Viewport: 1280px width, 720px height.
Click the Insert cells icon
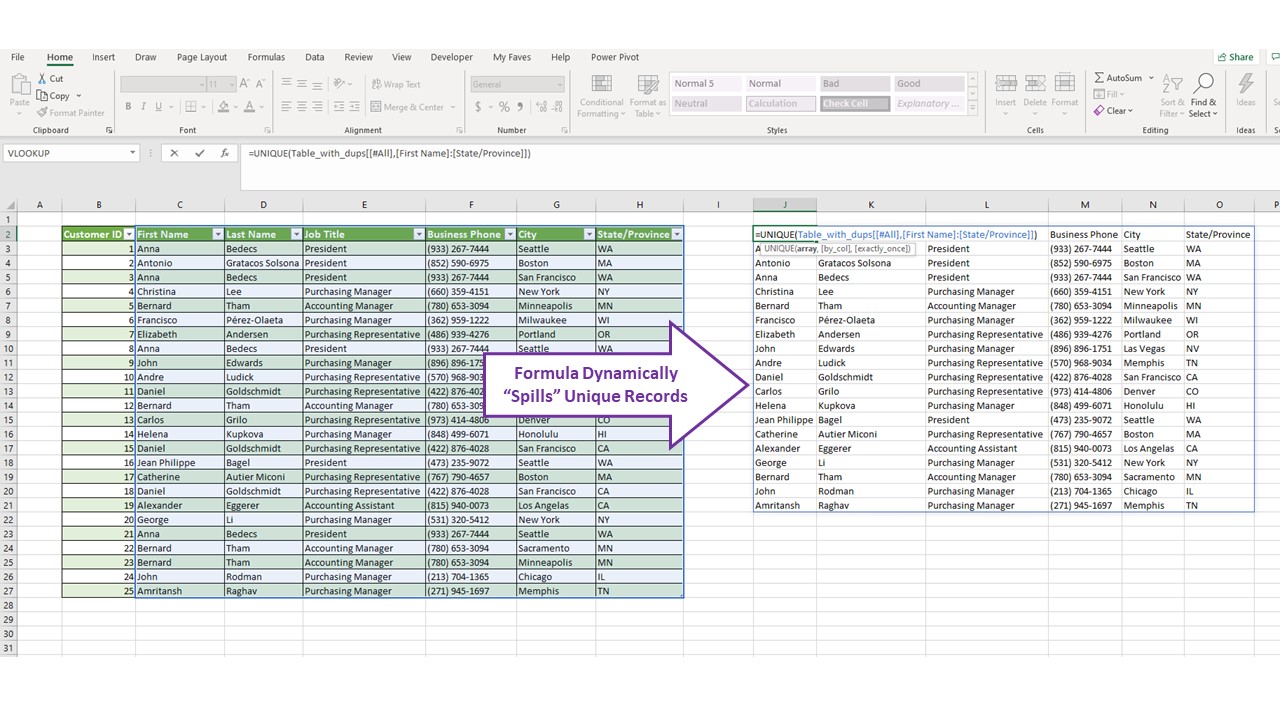1005,85
